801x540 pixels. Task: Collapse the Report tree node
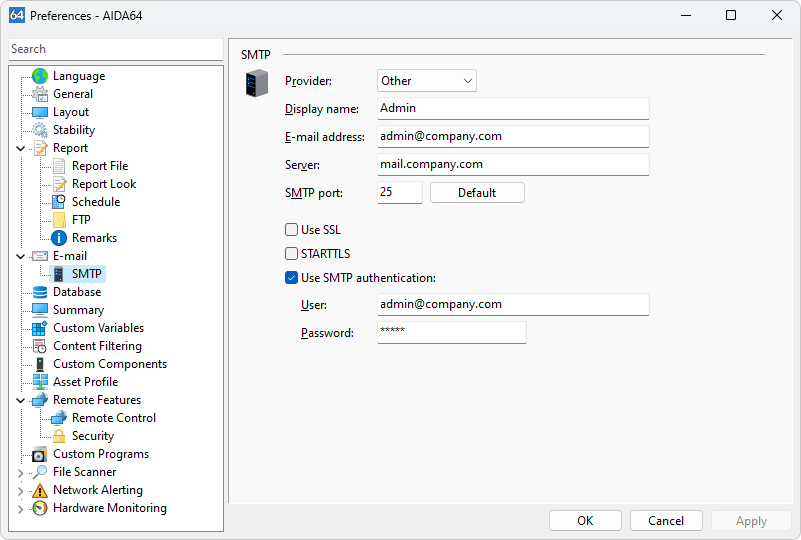tap(21, 148)
